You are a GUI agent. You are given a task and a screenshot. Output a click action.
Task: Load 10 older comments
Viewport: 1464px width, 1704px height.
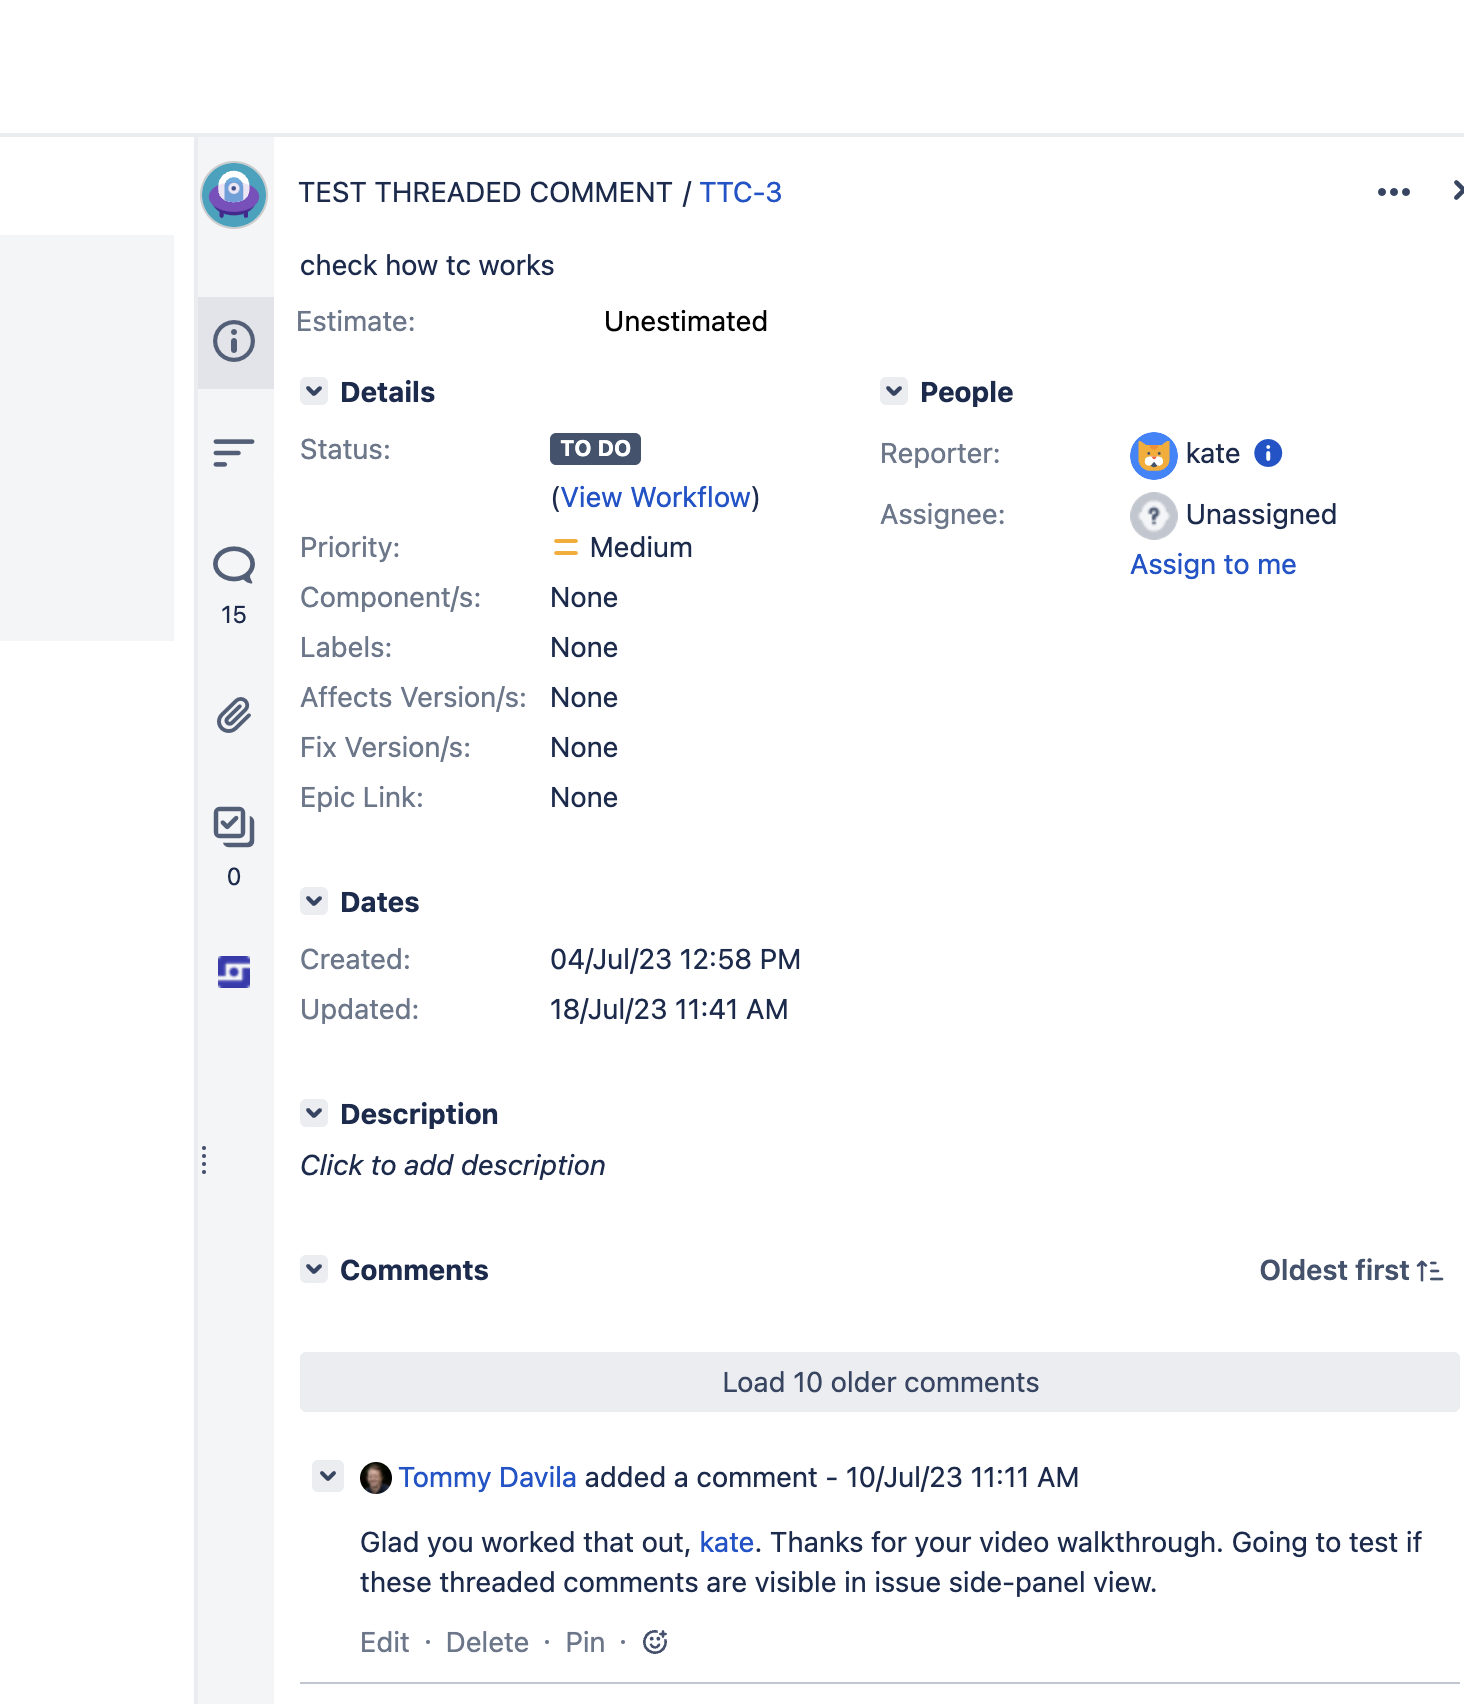(880, 1382)
